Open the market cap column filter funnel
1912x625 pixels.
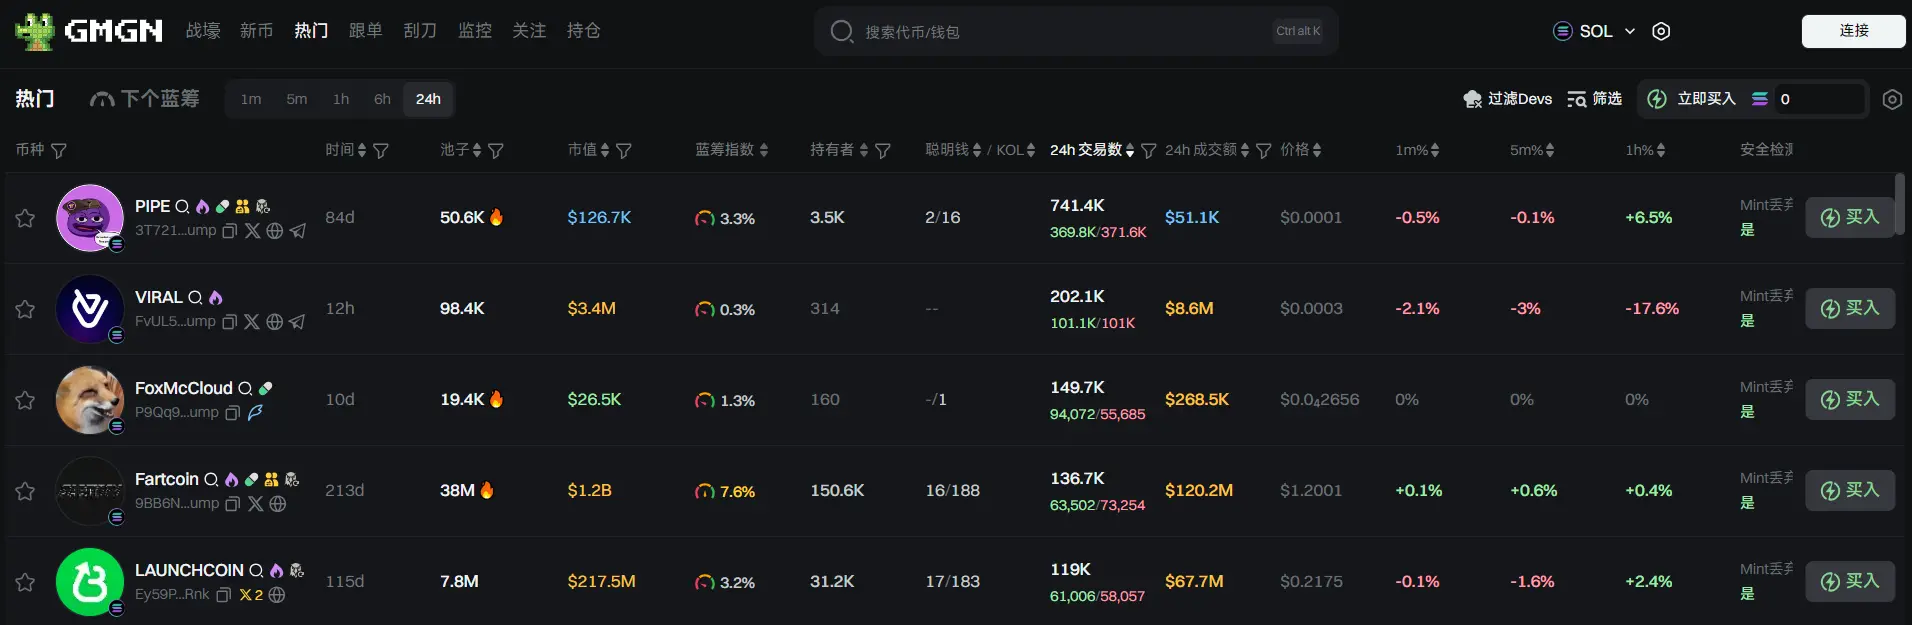pyautogui.click(x=624, y=151)
